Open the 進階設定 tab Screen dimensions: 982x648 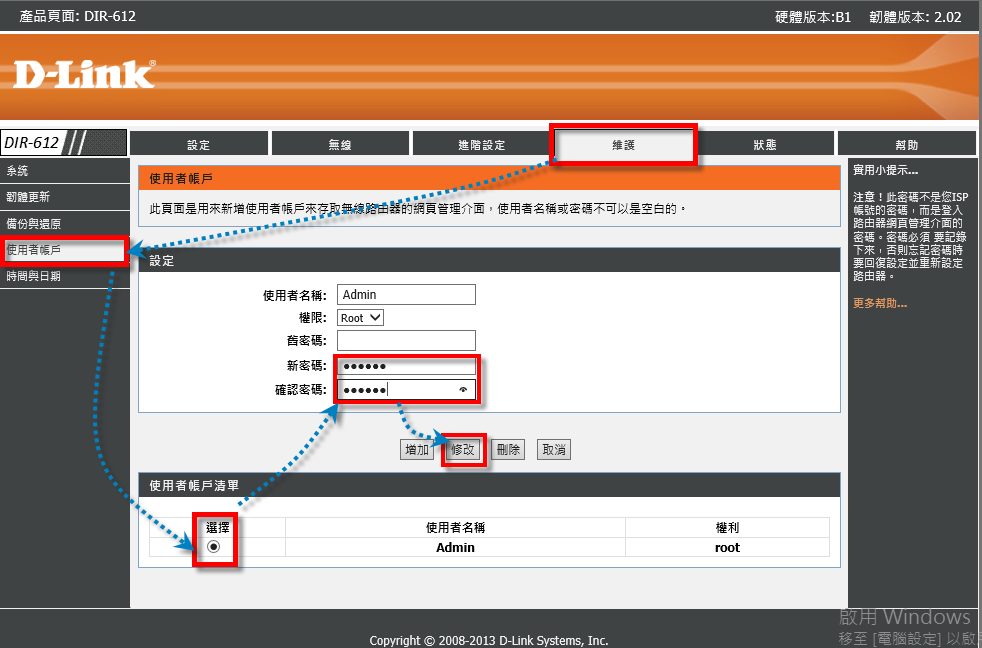pos(481,144)
